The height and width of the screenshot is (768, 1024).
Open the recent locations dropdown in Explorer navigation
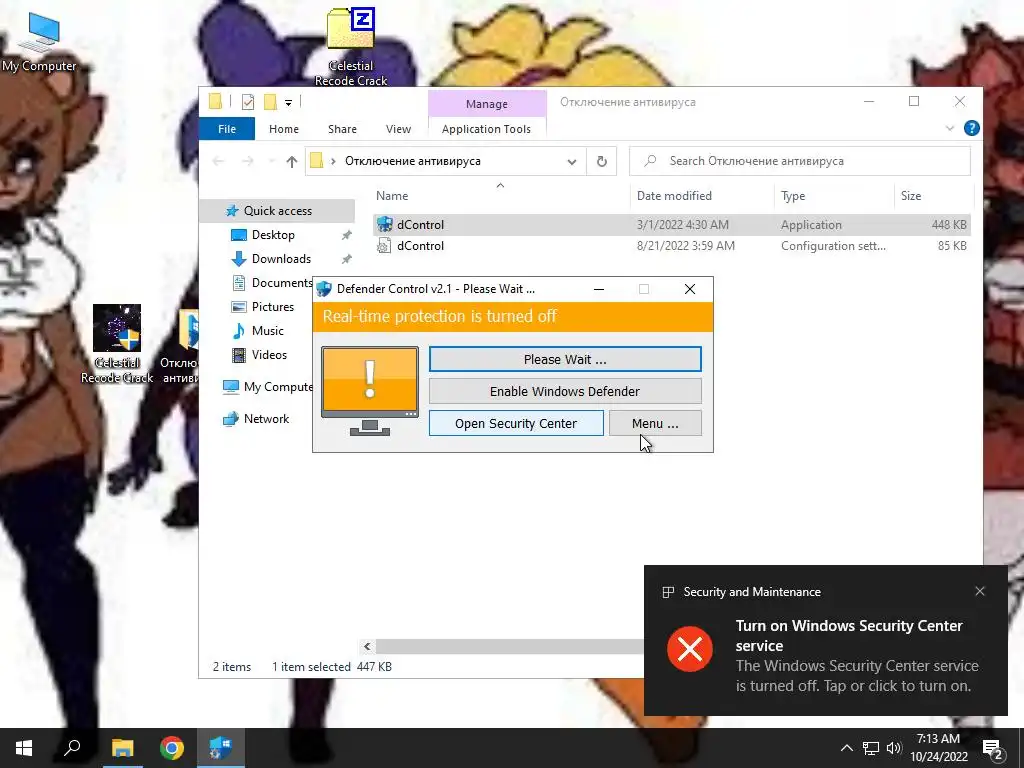click(x=270, y=161)
